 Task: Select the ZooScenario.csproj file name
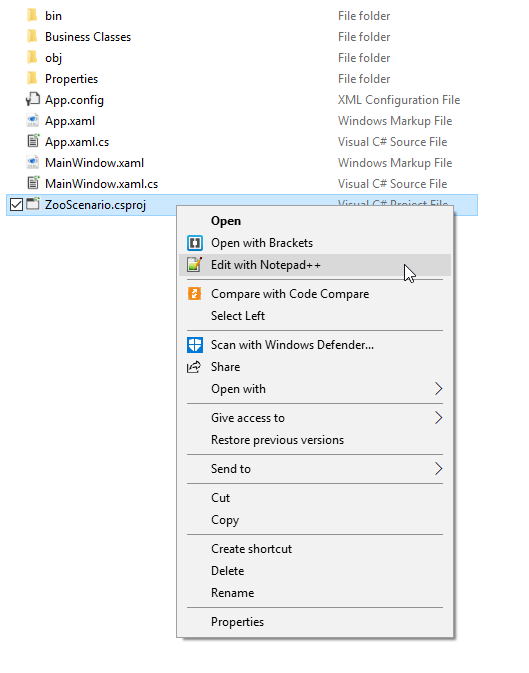coord(95,205)
